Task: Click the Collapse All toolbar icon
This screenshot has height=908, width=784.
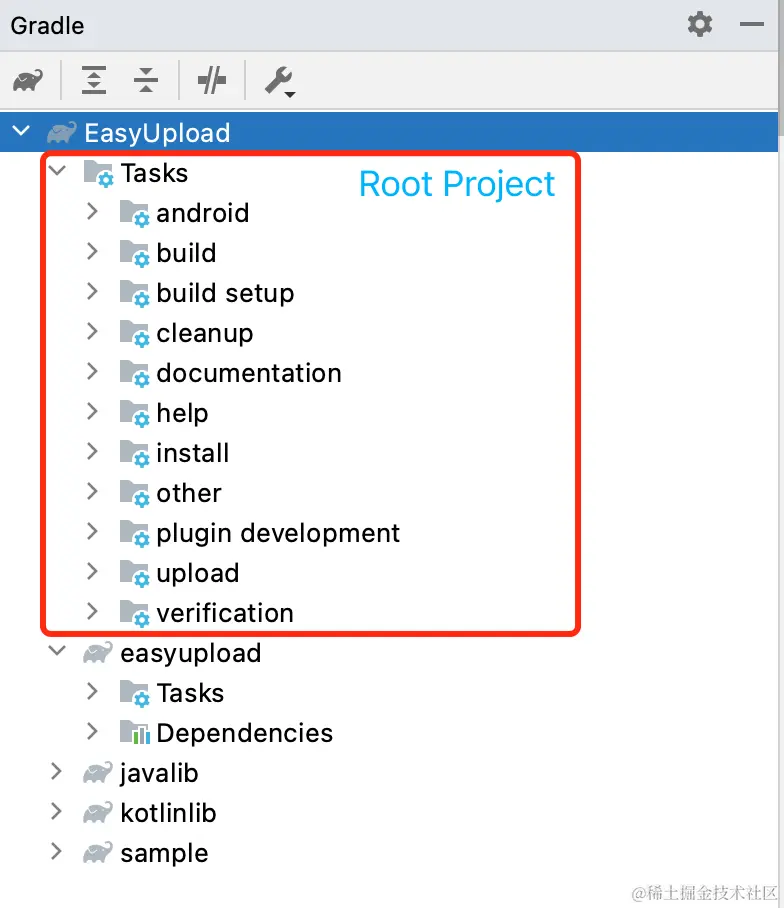Action: coord(146,80)
